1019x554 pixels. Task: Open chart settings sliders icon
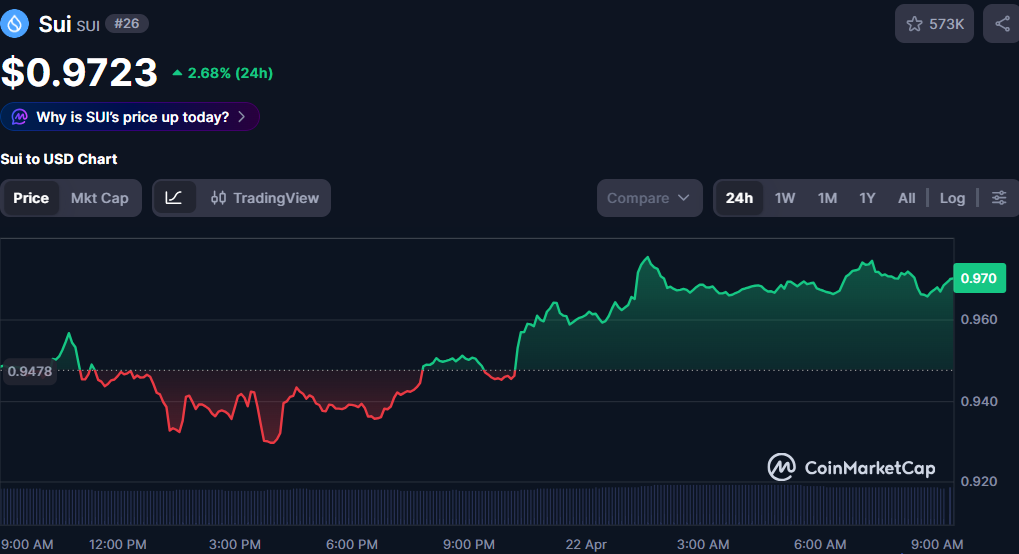999,198
